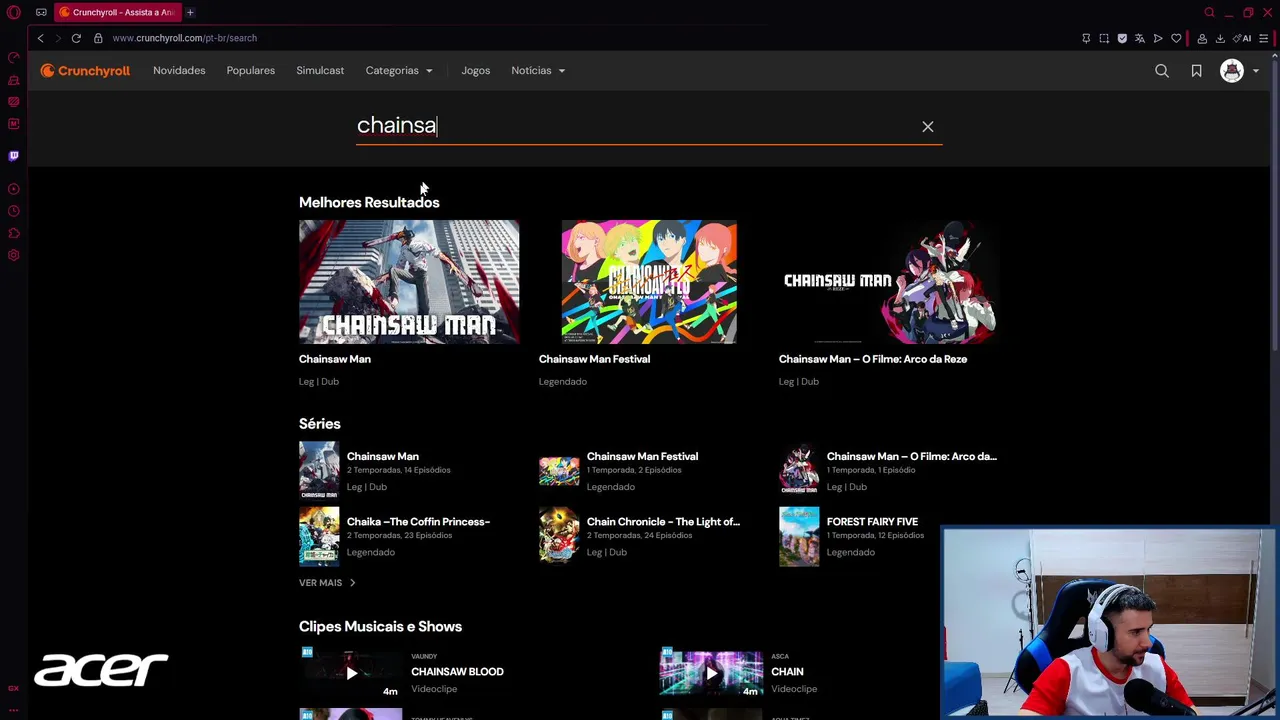Viewport: 1280px width, 720px height.
Task: Play the CHAIN videoclip by ASCA
Action: [711, 673]
